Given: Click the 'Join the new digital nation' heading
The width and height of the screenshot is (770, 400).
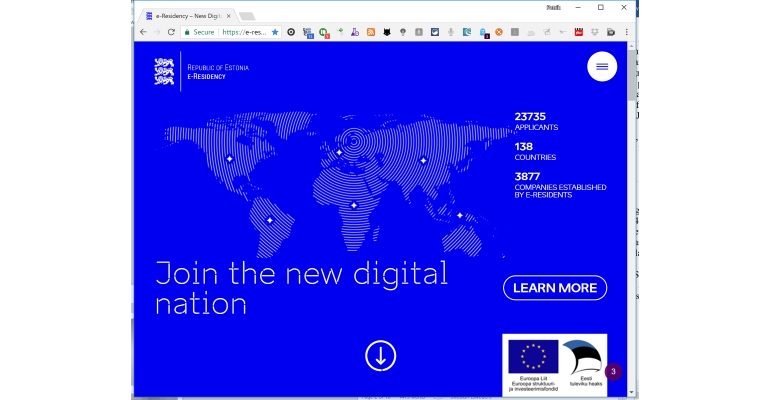Looking at the screenshot, I should [302, 288].
